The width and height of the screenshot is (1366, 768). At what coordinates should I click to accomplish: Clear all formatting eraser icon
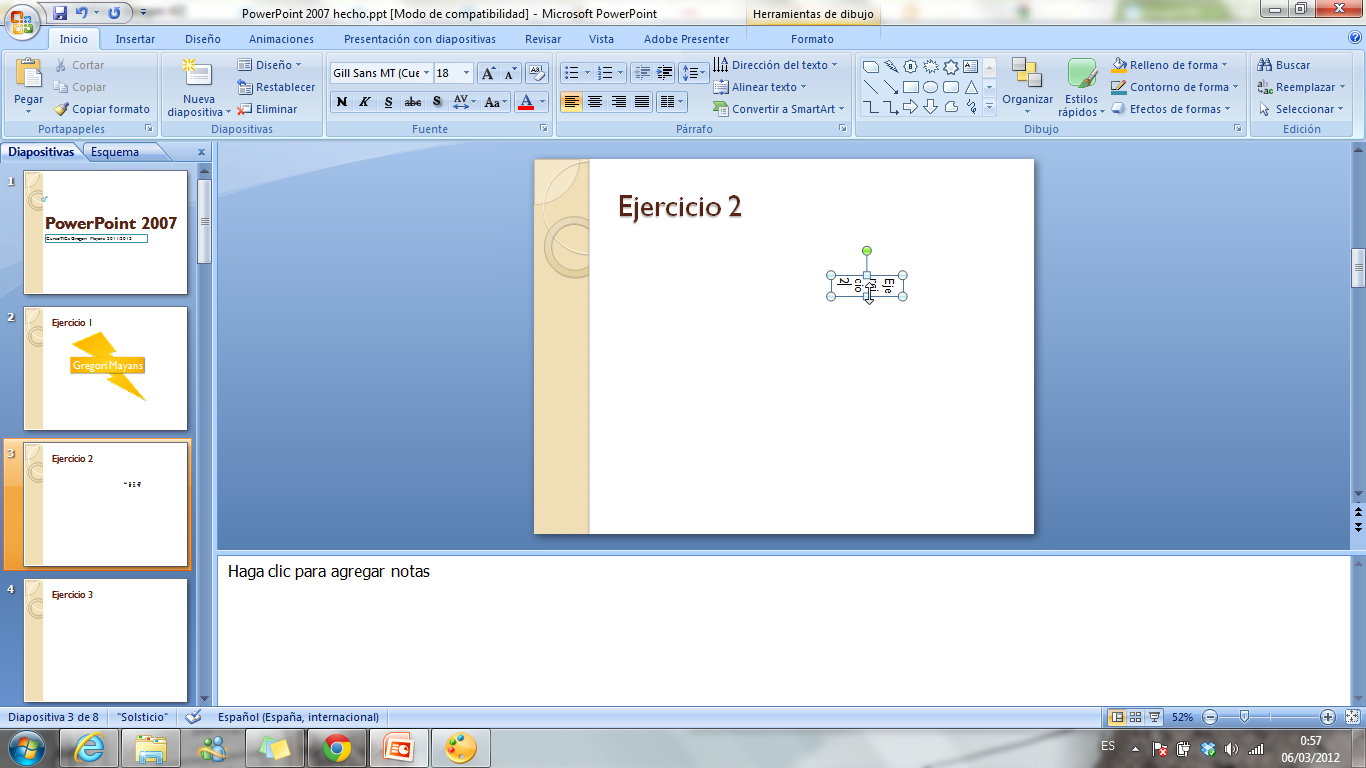(537, 73)
